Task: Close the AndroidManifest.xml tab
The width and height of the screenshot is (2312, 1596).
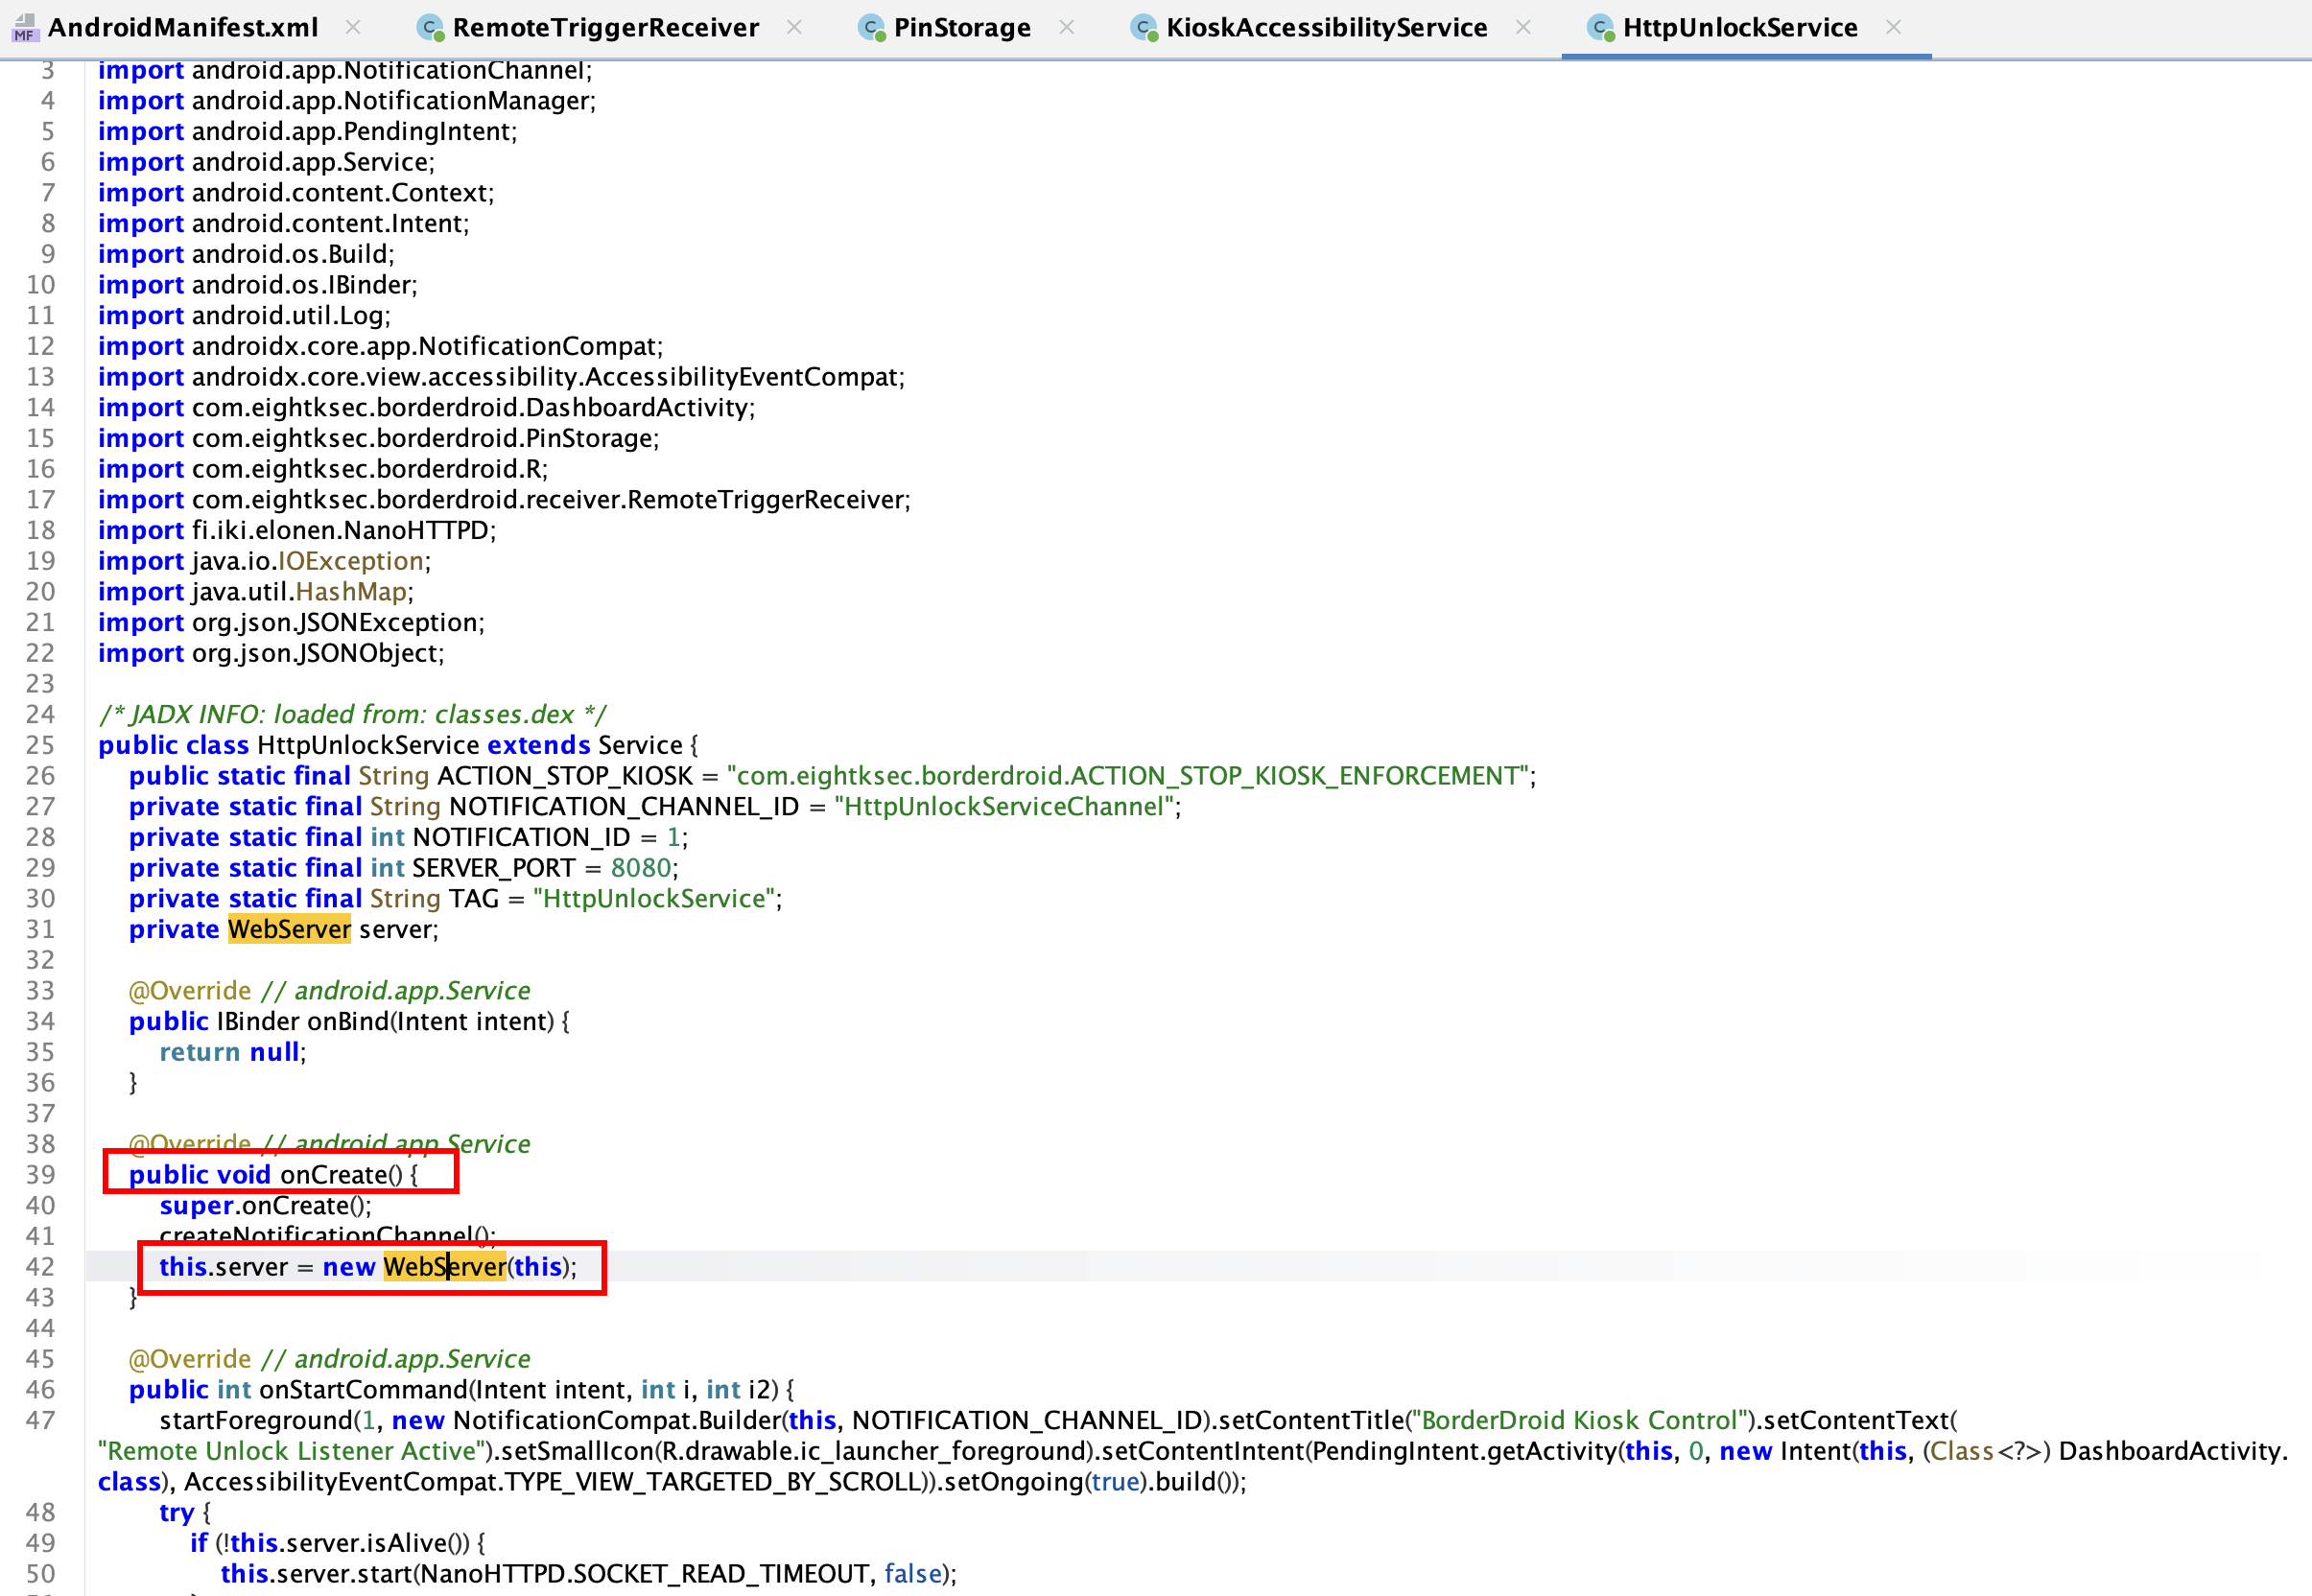Action: [353, 27]
